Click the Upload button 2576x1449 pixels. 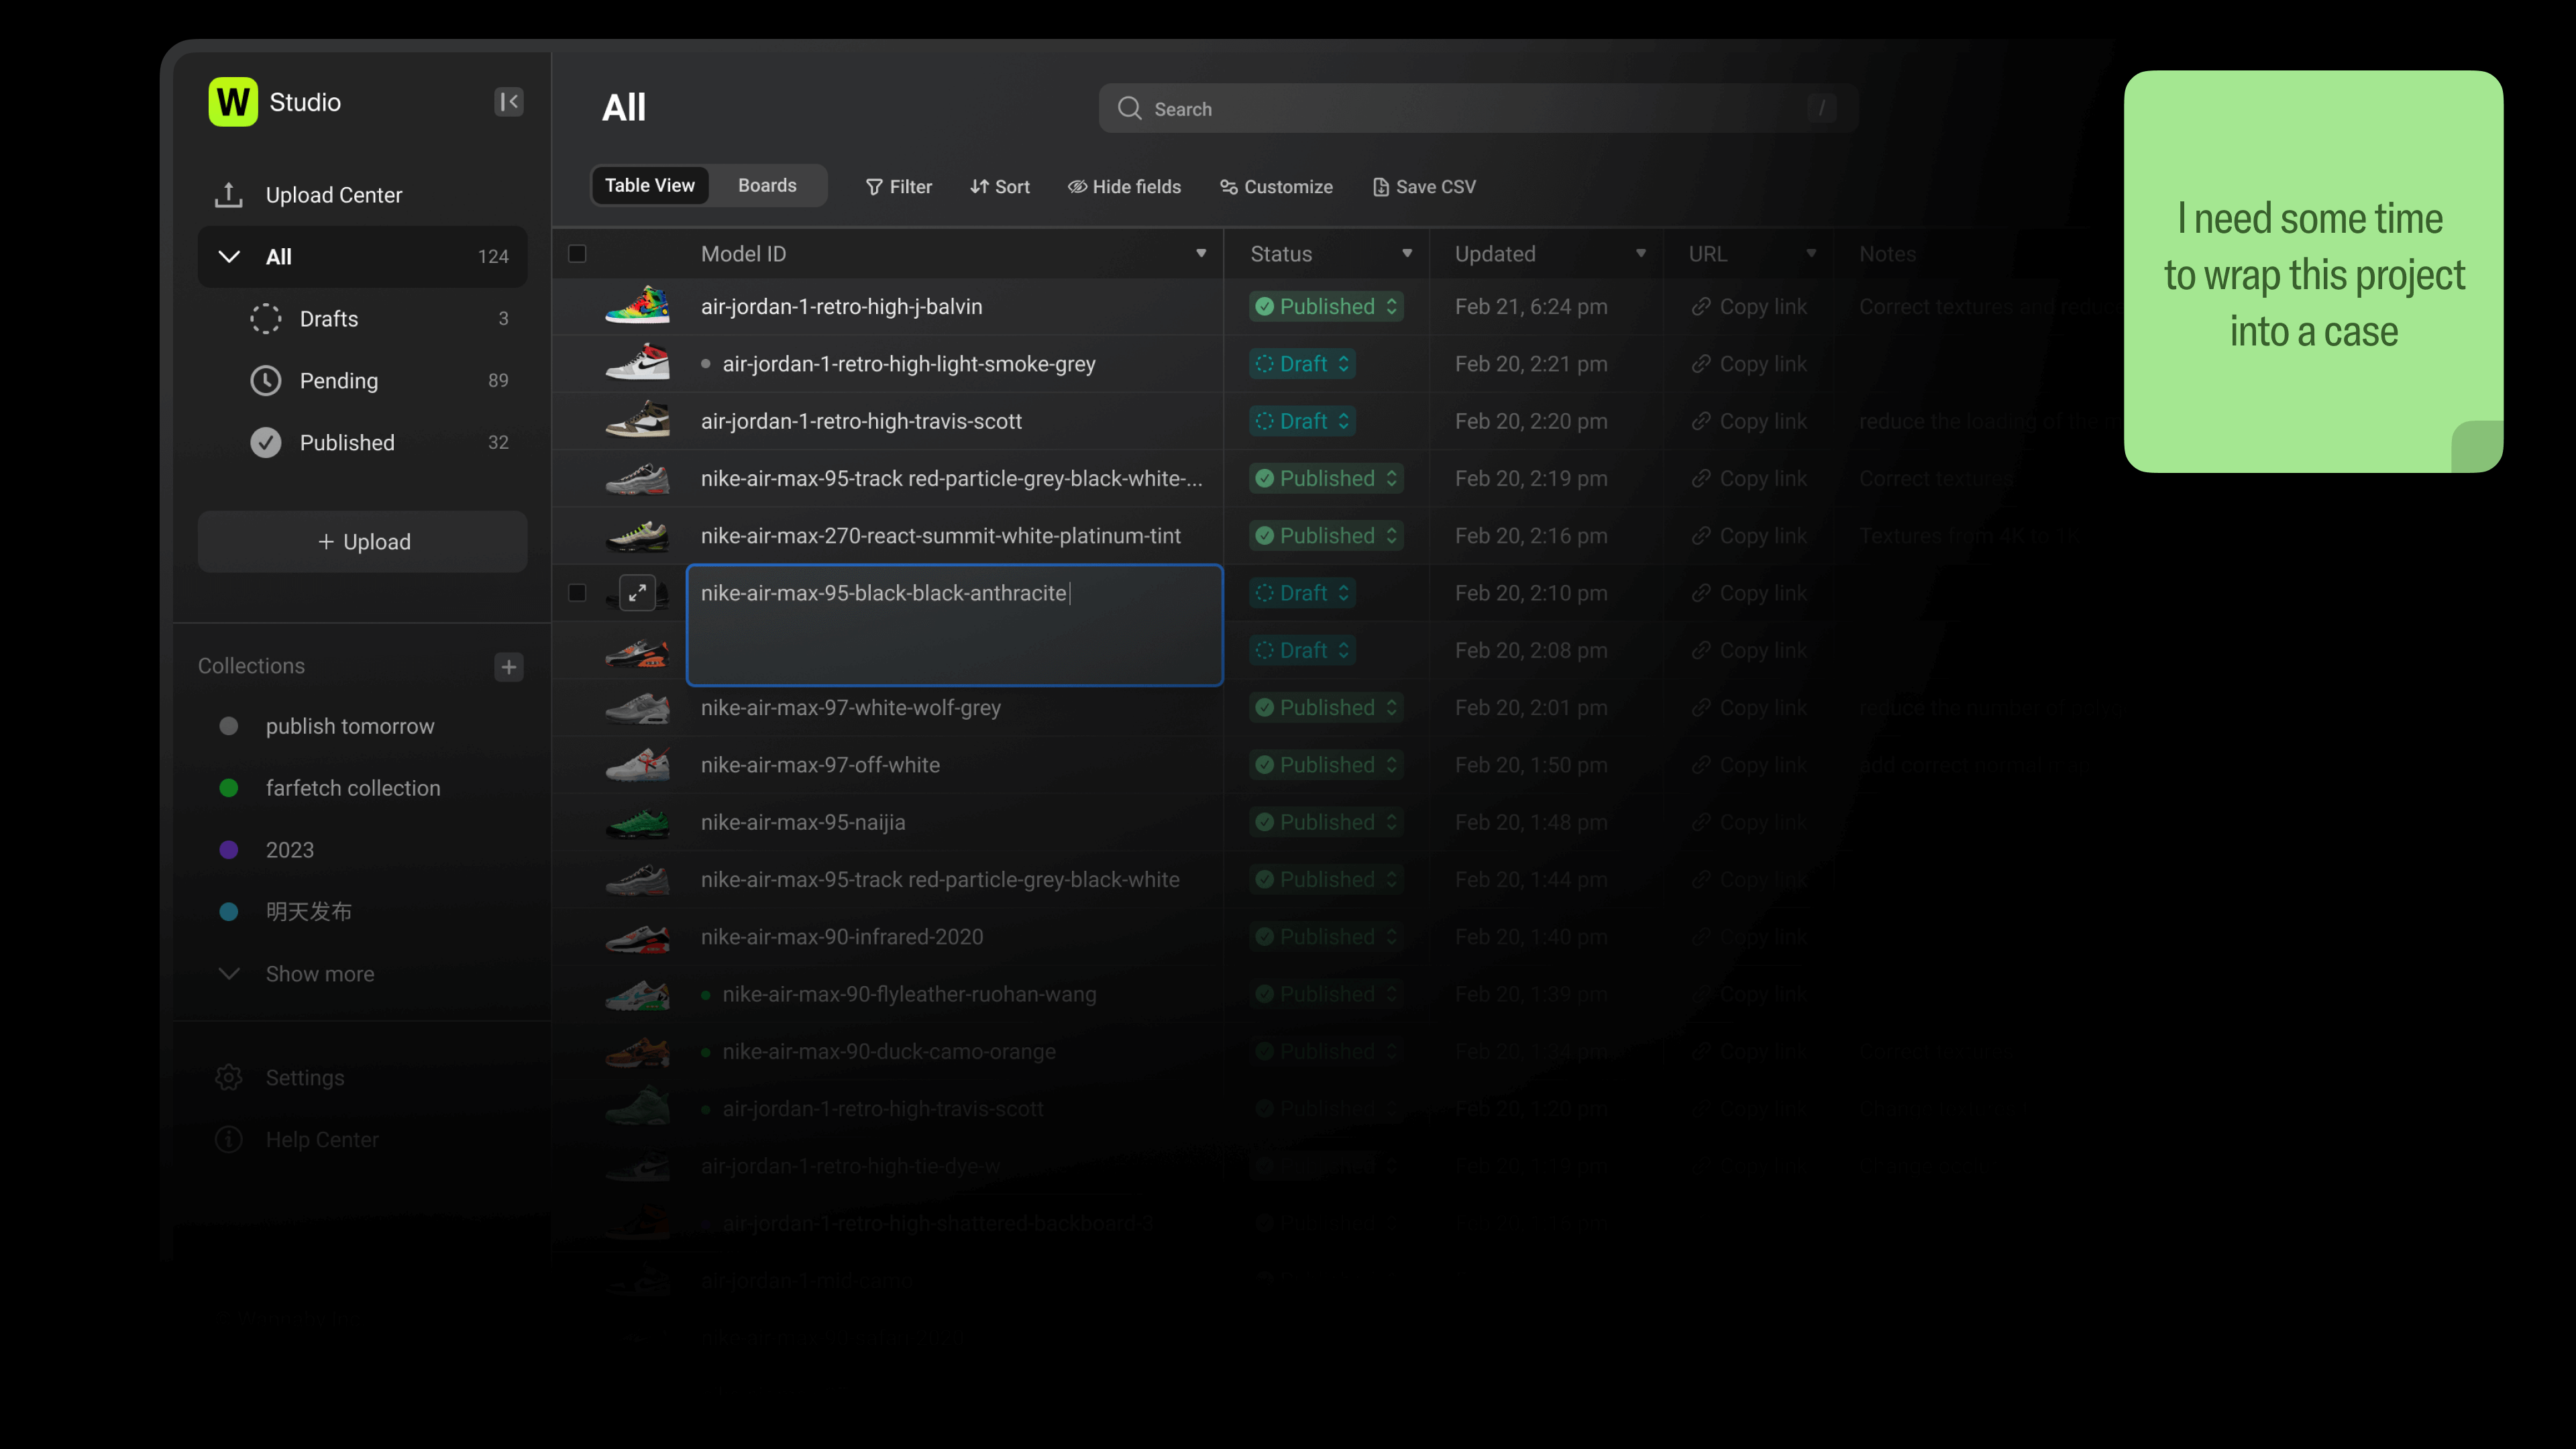tap(362, 542)
